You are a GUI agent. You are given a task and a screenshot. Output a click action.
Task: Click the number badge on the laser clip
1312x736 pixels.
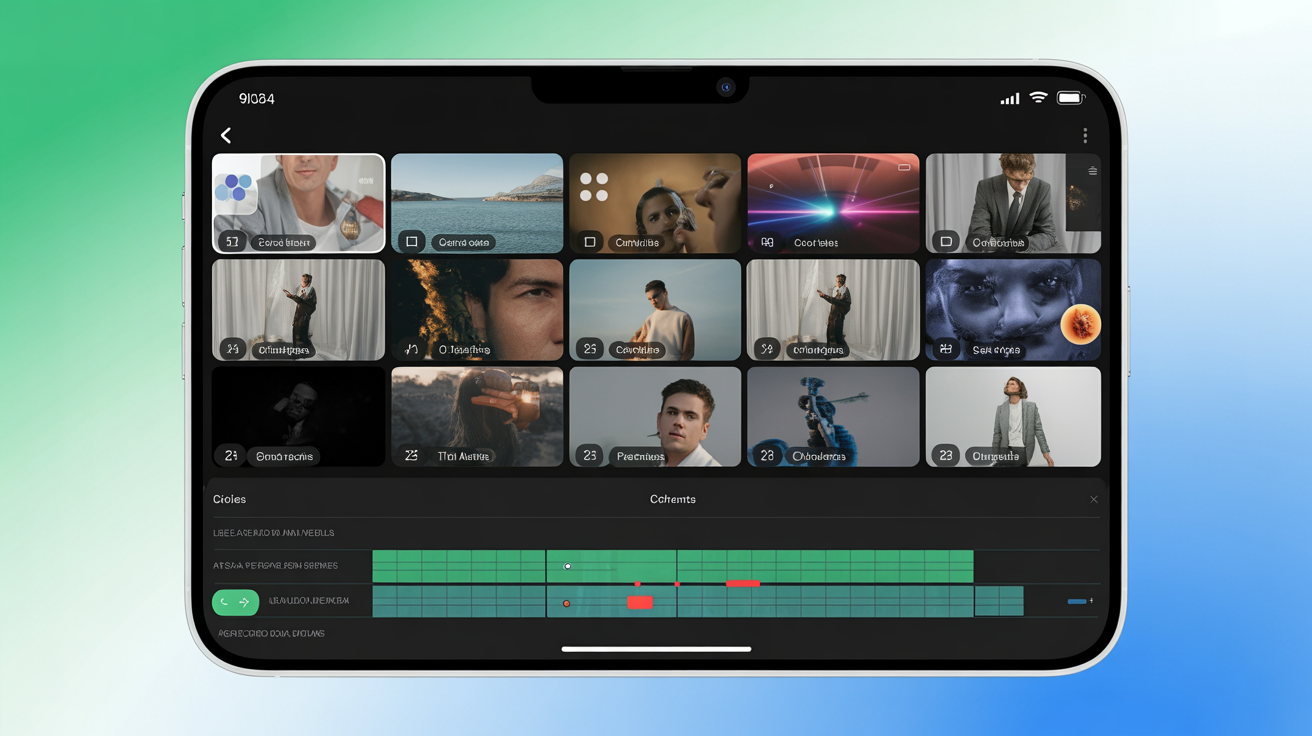[x=767, y=242]
